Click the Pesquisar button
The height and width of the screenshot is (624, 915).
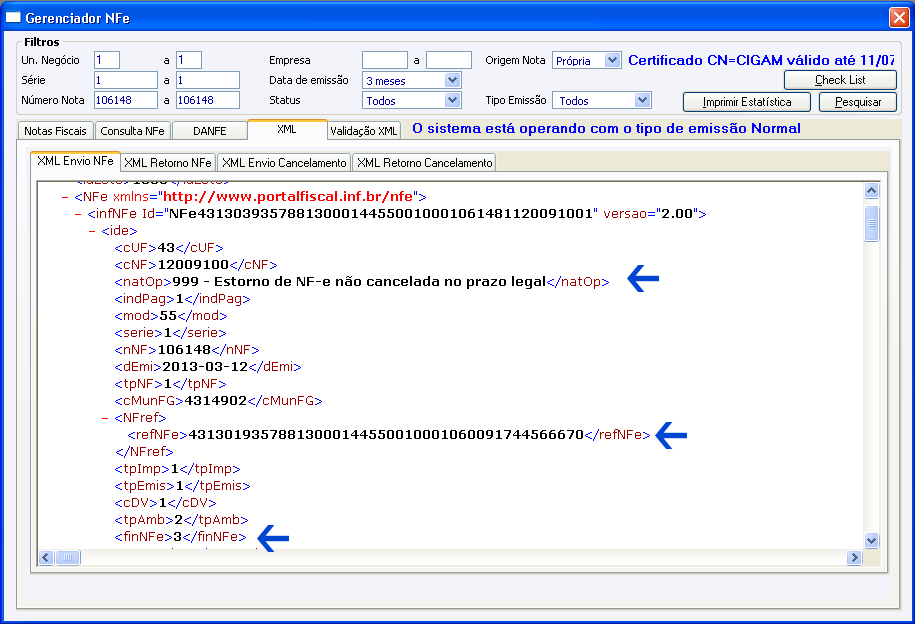[x=858, y=102]
